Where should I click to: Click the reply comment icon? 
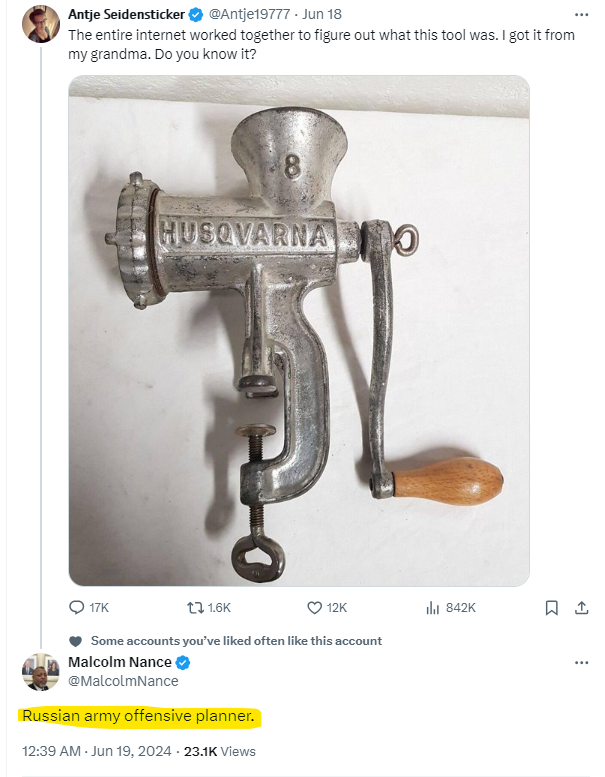pos(77,607)
